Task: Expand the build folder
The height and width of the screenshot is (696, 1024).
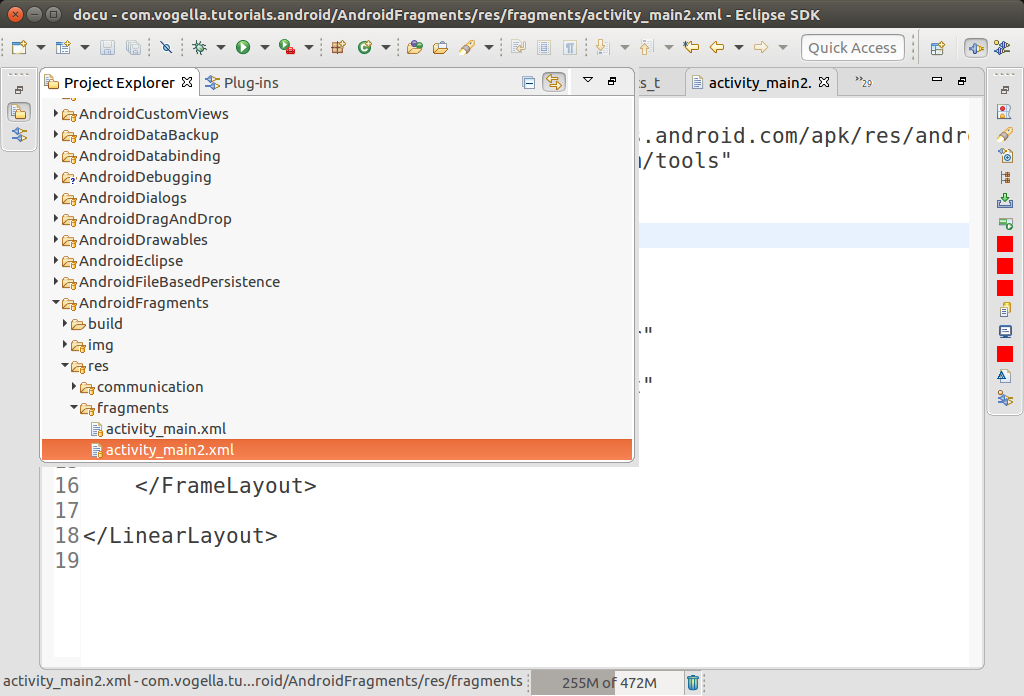Action: pyautogui.click(x=65, y=323)
